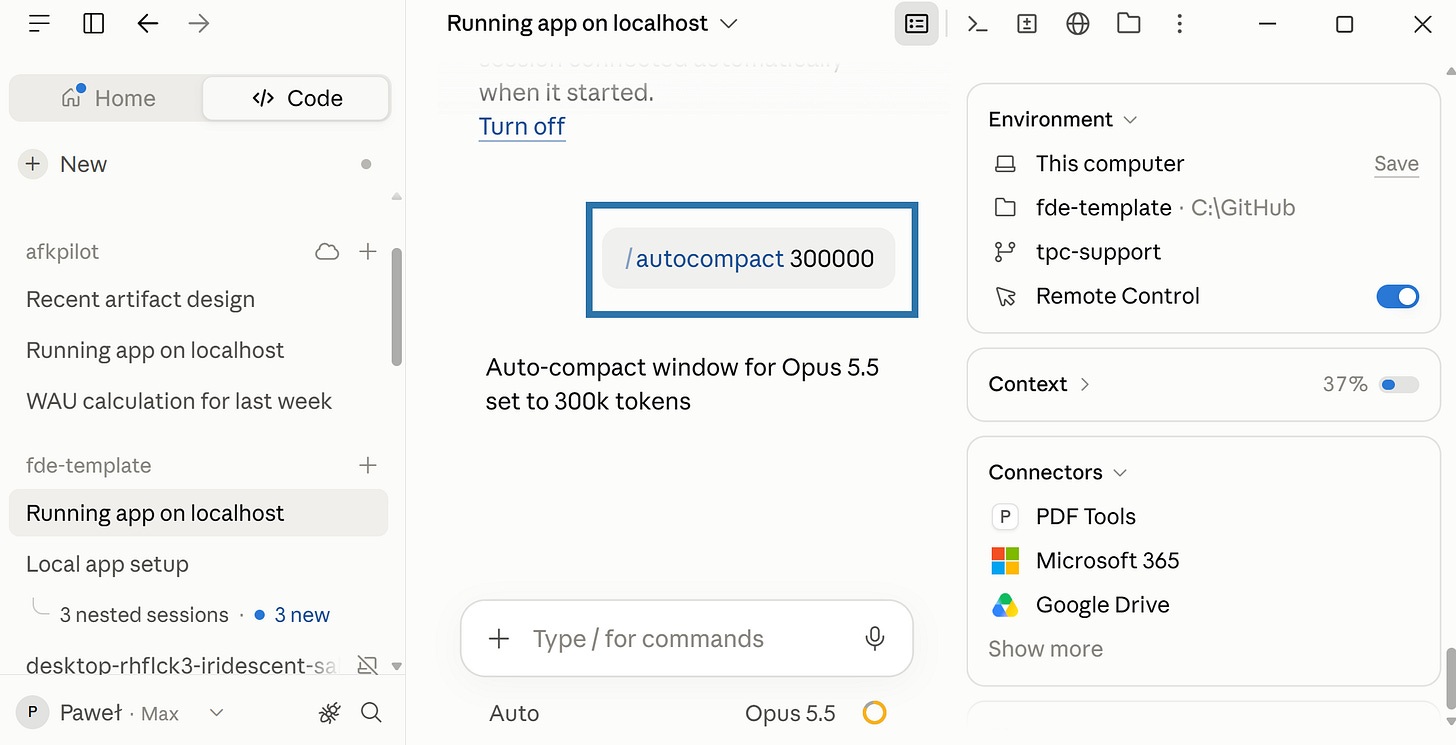This screenshot has height=745, width=1456.
Task: Collapse the Connectors section
Action: pos(1058,472)
